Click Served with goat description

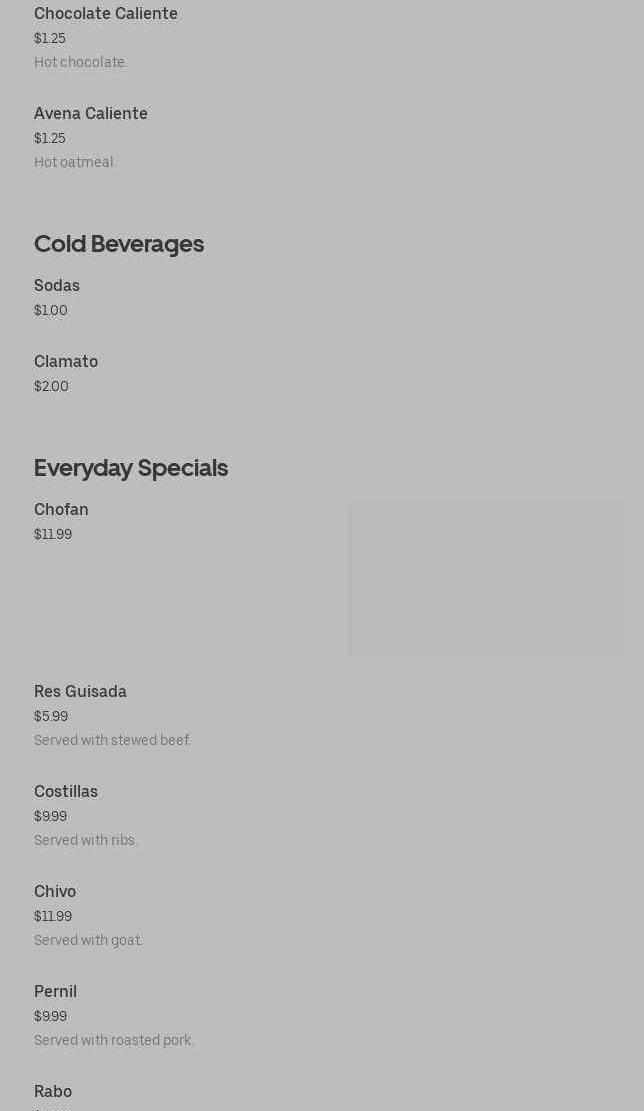click(88, 940)
